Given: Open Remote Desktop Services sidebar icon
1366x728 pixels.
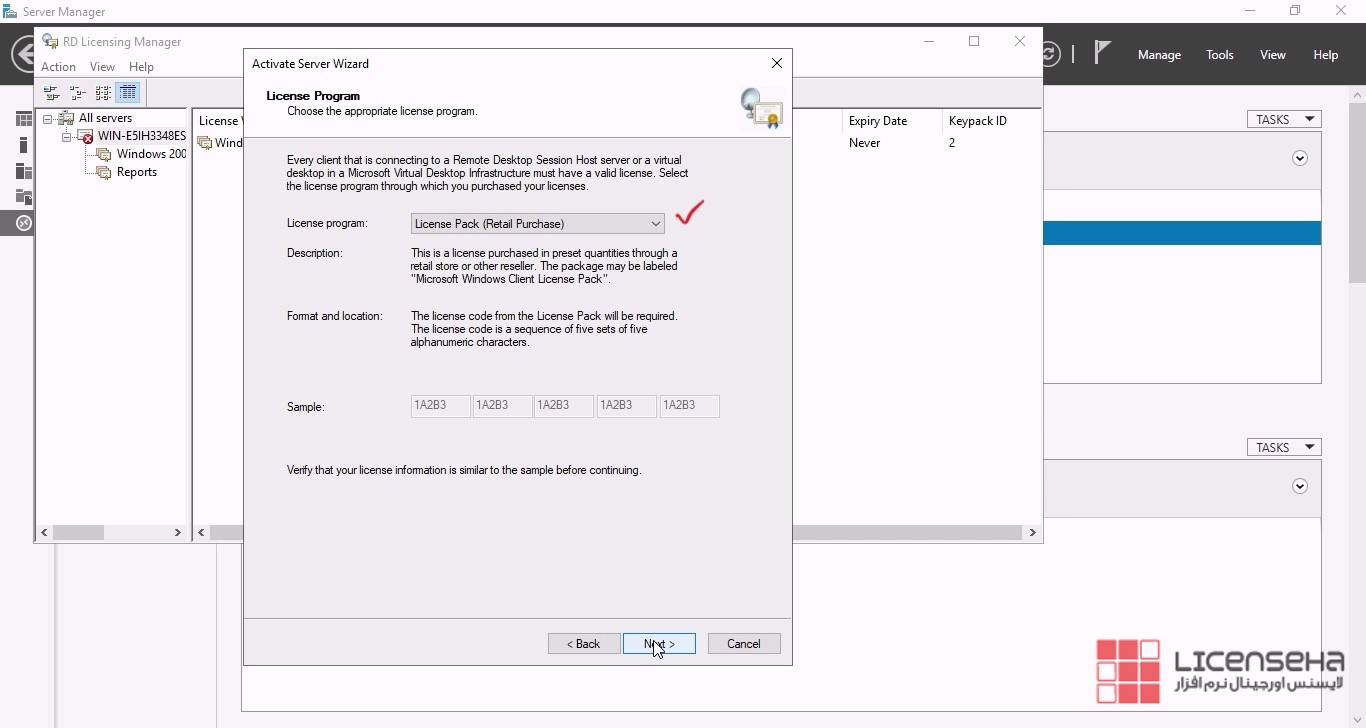Looking at the screenshot, I should 23,223.
